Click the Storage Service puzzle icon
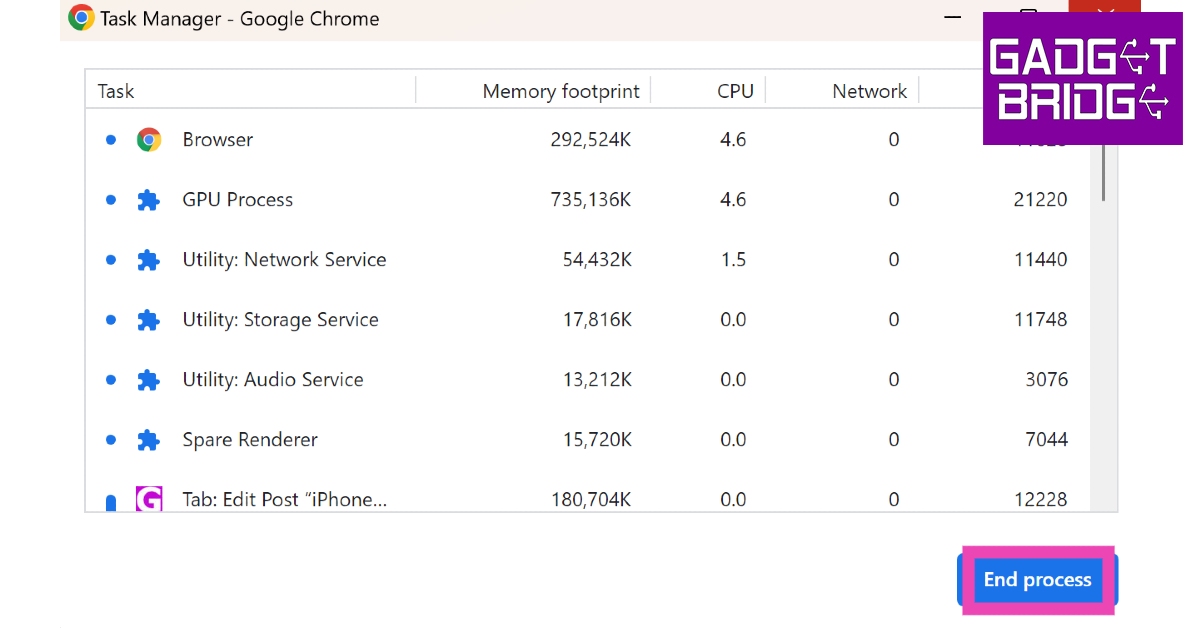The height and width of the screenshot is (628, 1200). coord(149,320)
